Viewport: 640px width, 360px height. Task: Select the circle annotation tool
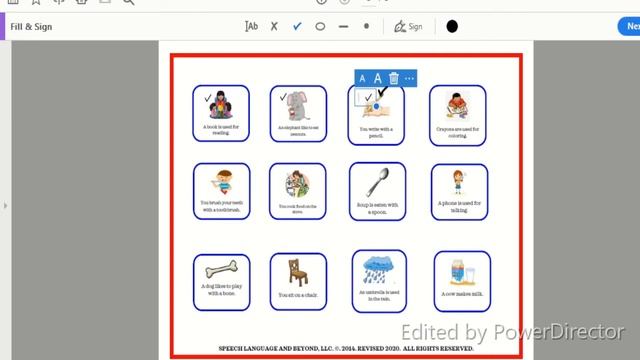pyautogui.click(x=320, y=27)
